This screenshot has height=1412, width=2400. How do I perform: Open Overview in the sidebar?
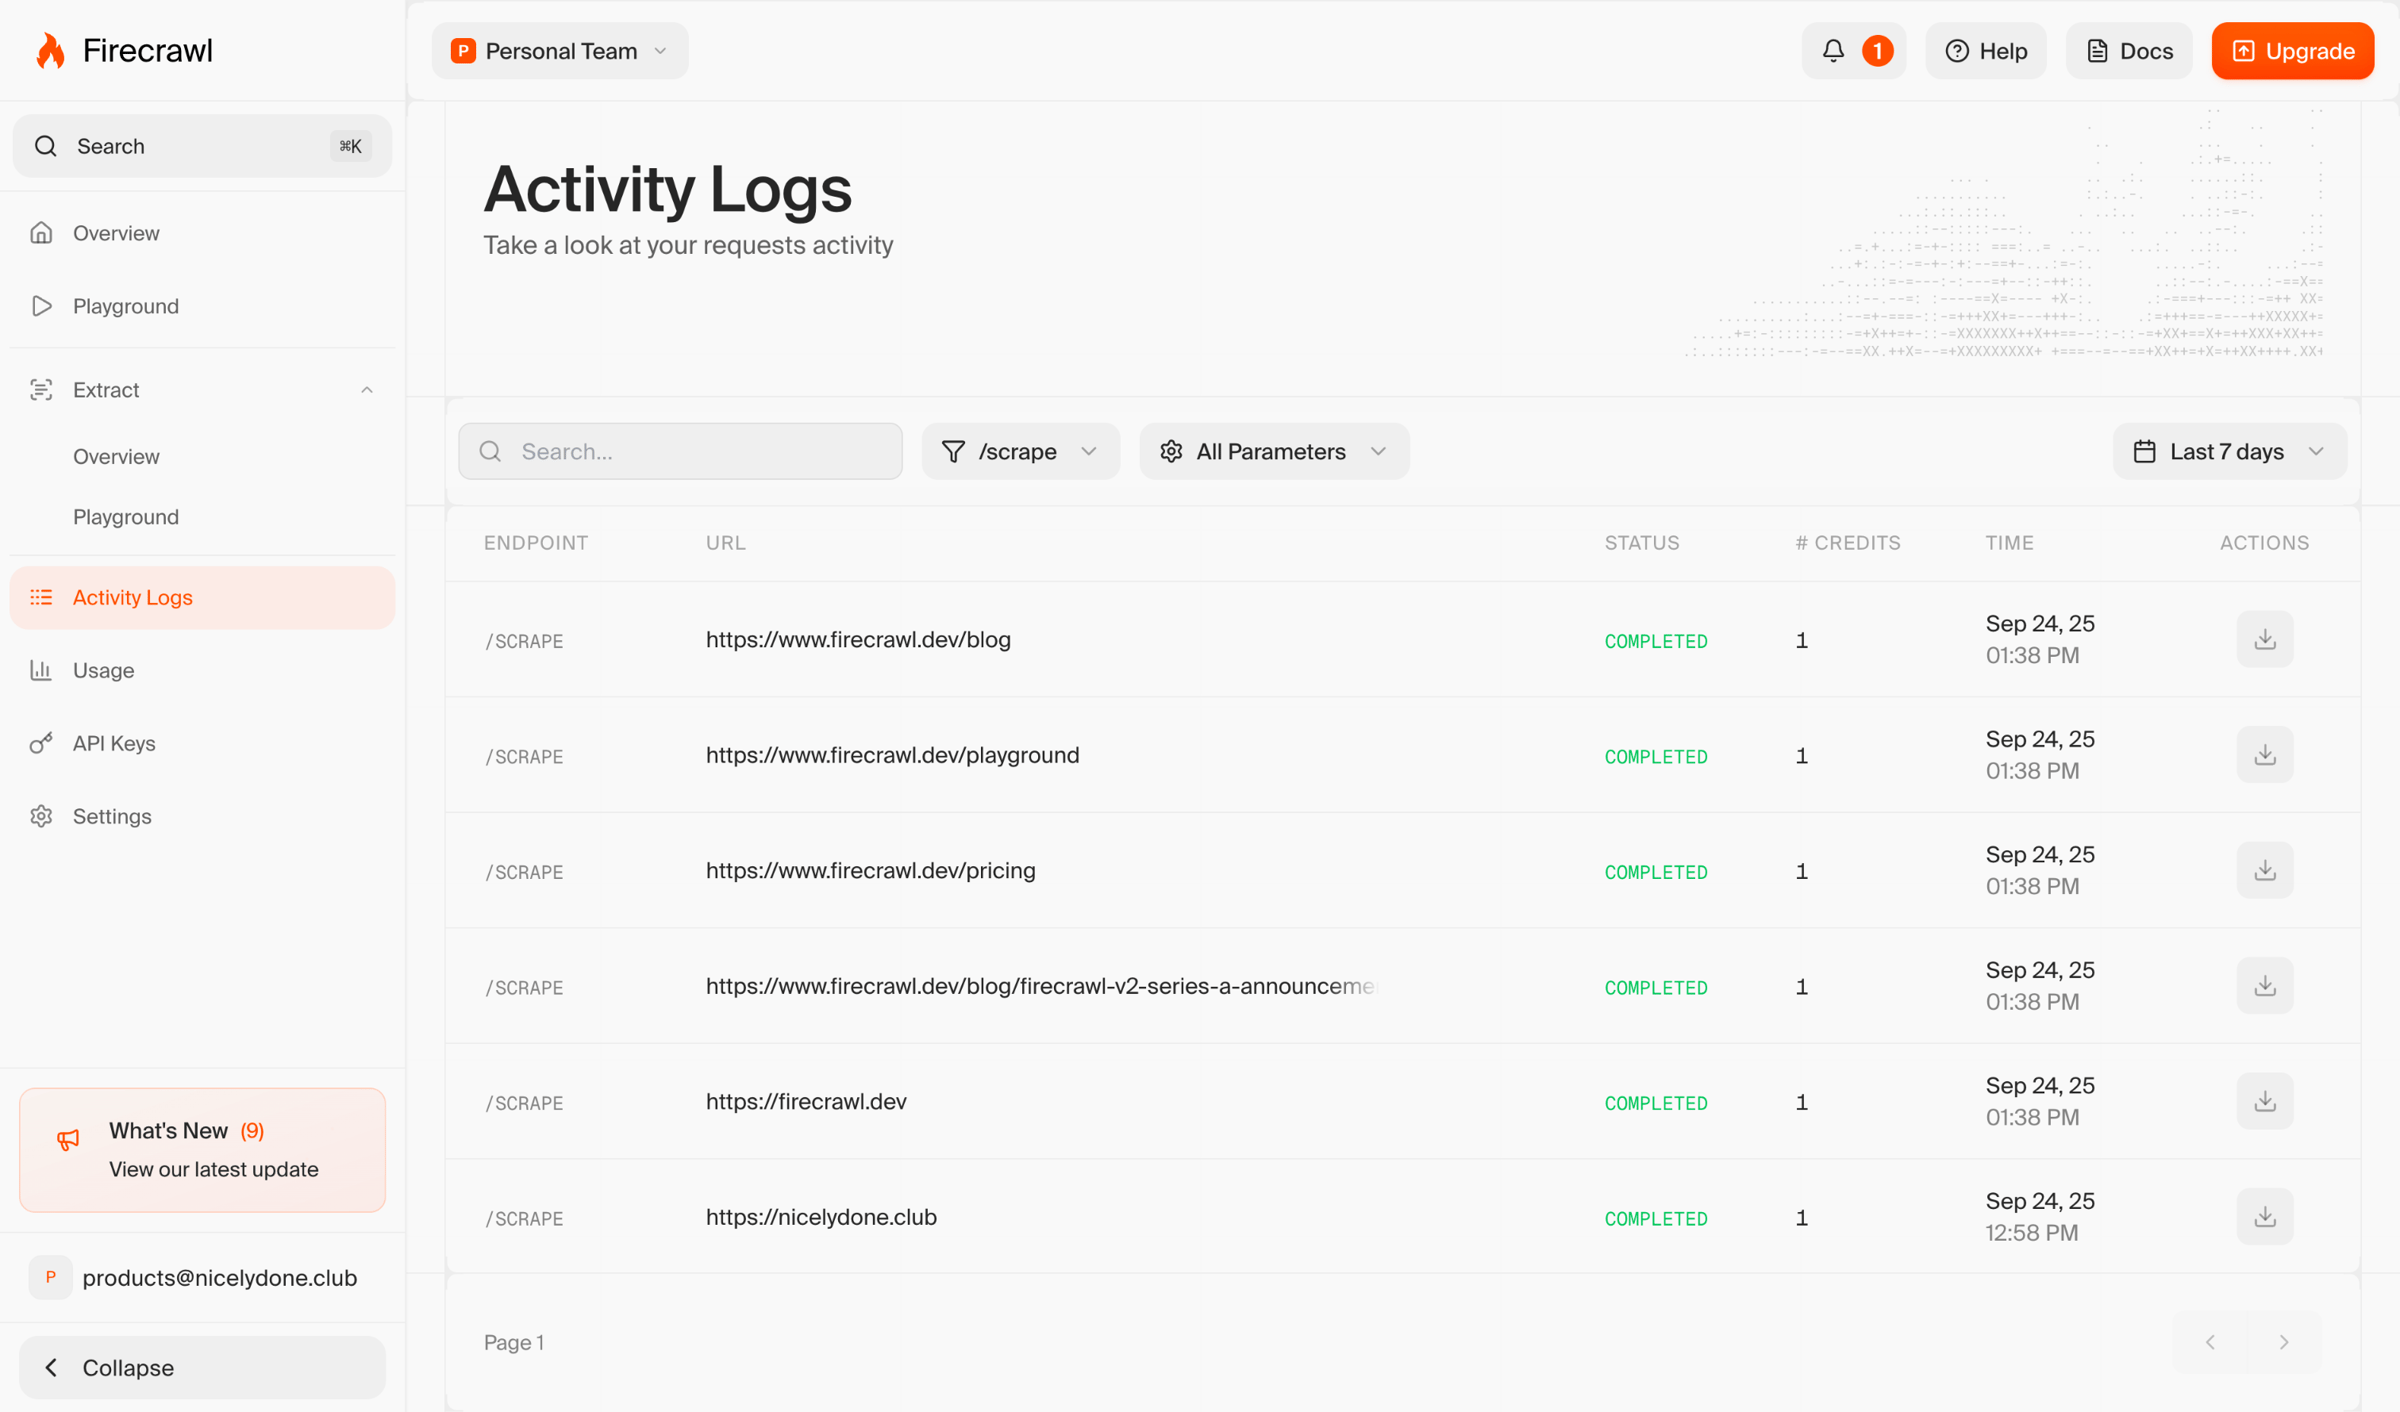pyautogui.click(x=202, y=233)
